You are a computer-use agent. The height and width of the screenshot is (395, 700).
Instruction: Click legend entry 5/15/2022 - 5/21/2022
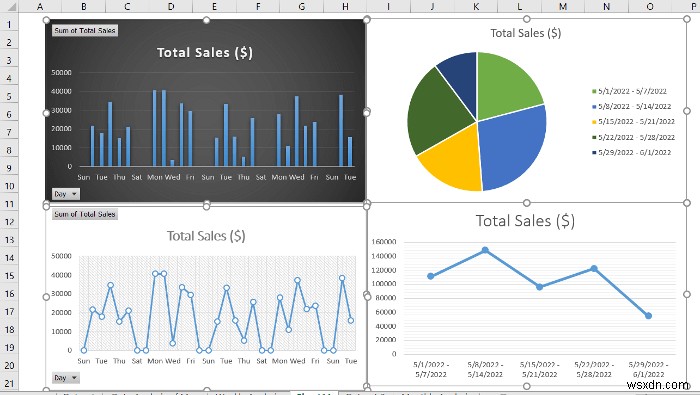tap(633, 121)
